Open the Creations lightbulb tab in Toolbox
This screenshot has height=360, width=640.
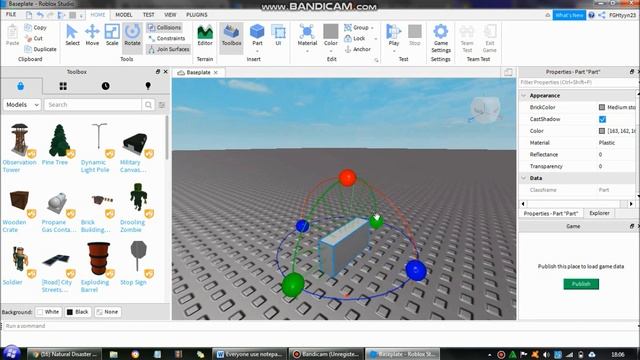point(148,86)
